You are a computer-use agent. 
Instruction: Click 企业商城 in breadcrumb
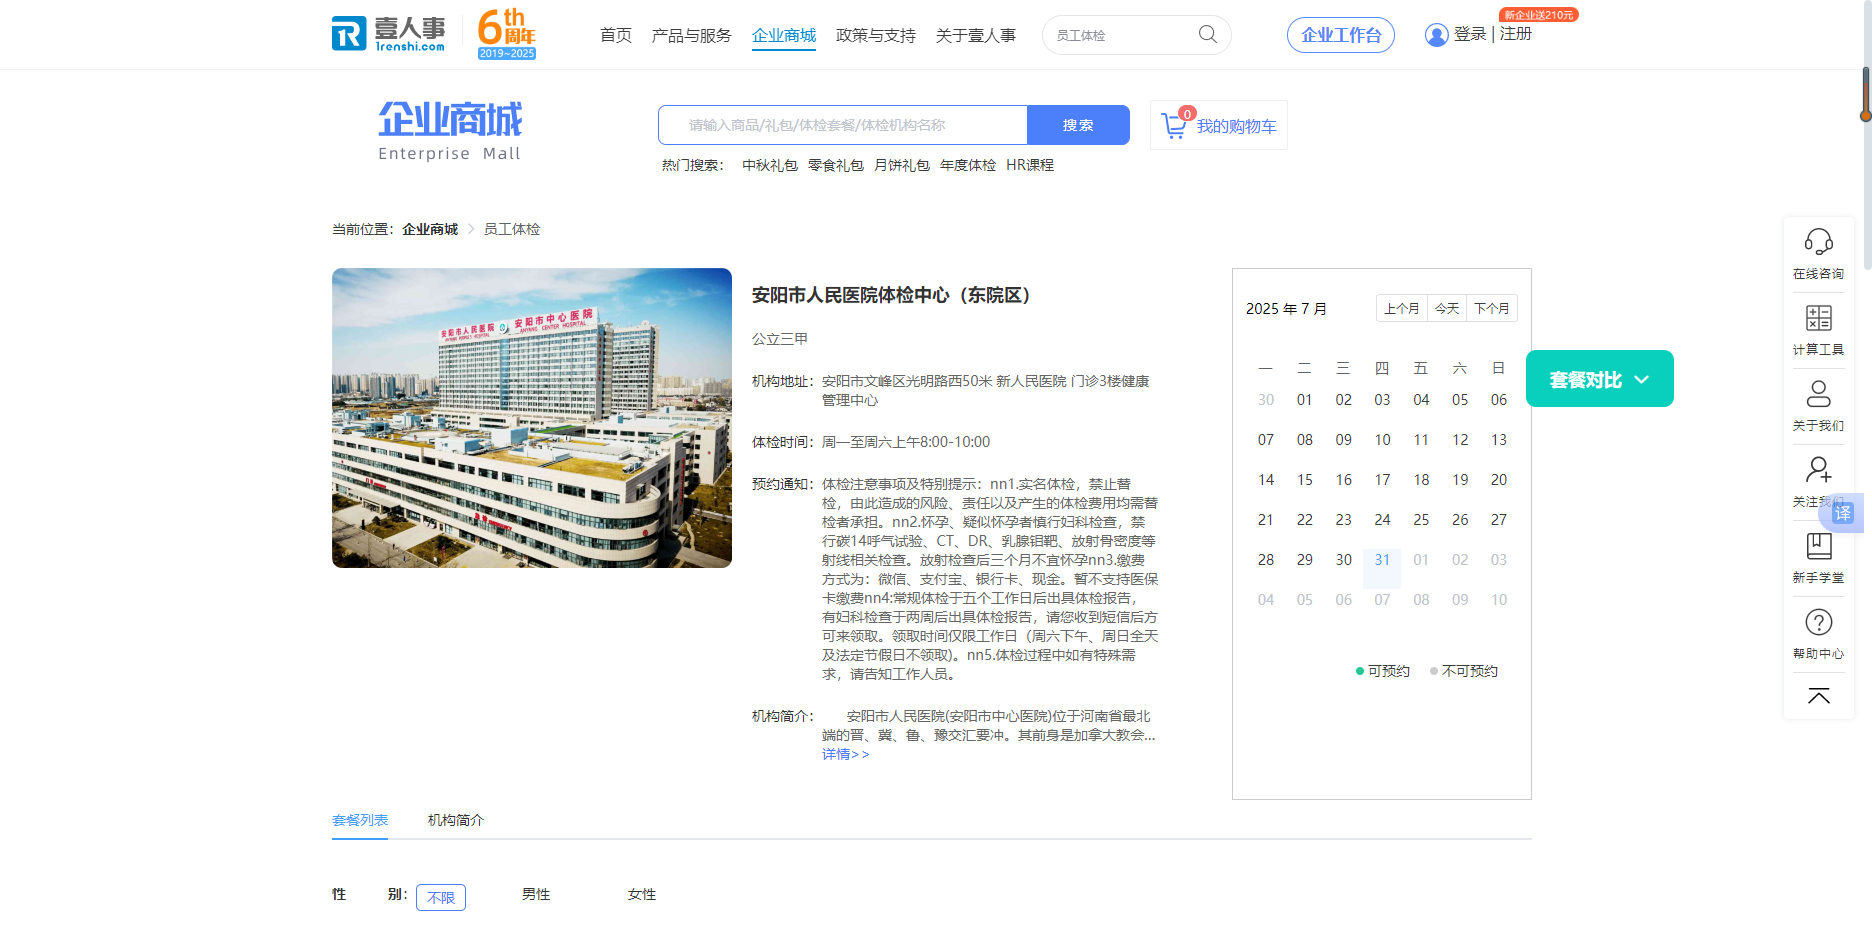[x=430, y=229]
